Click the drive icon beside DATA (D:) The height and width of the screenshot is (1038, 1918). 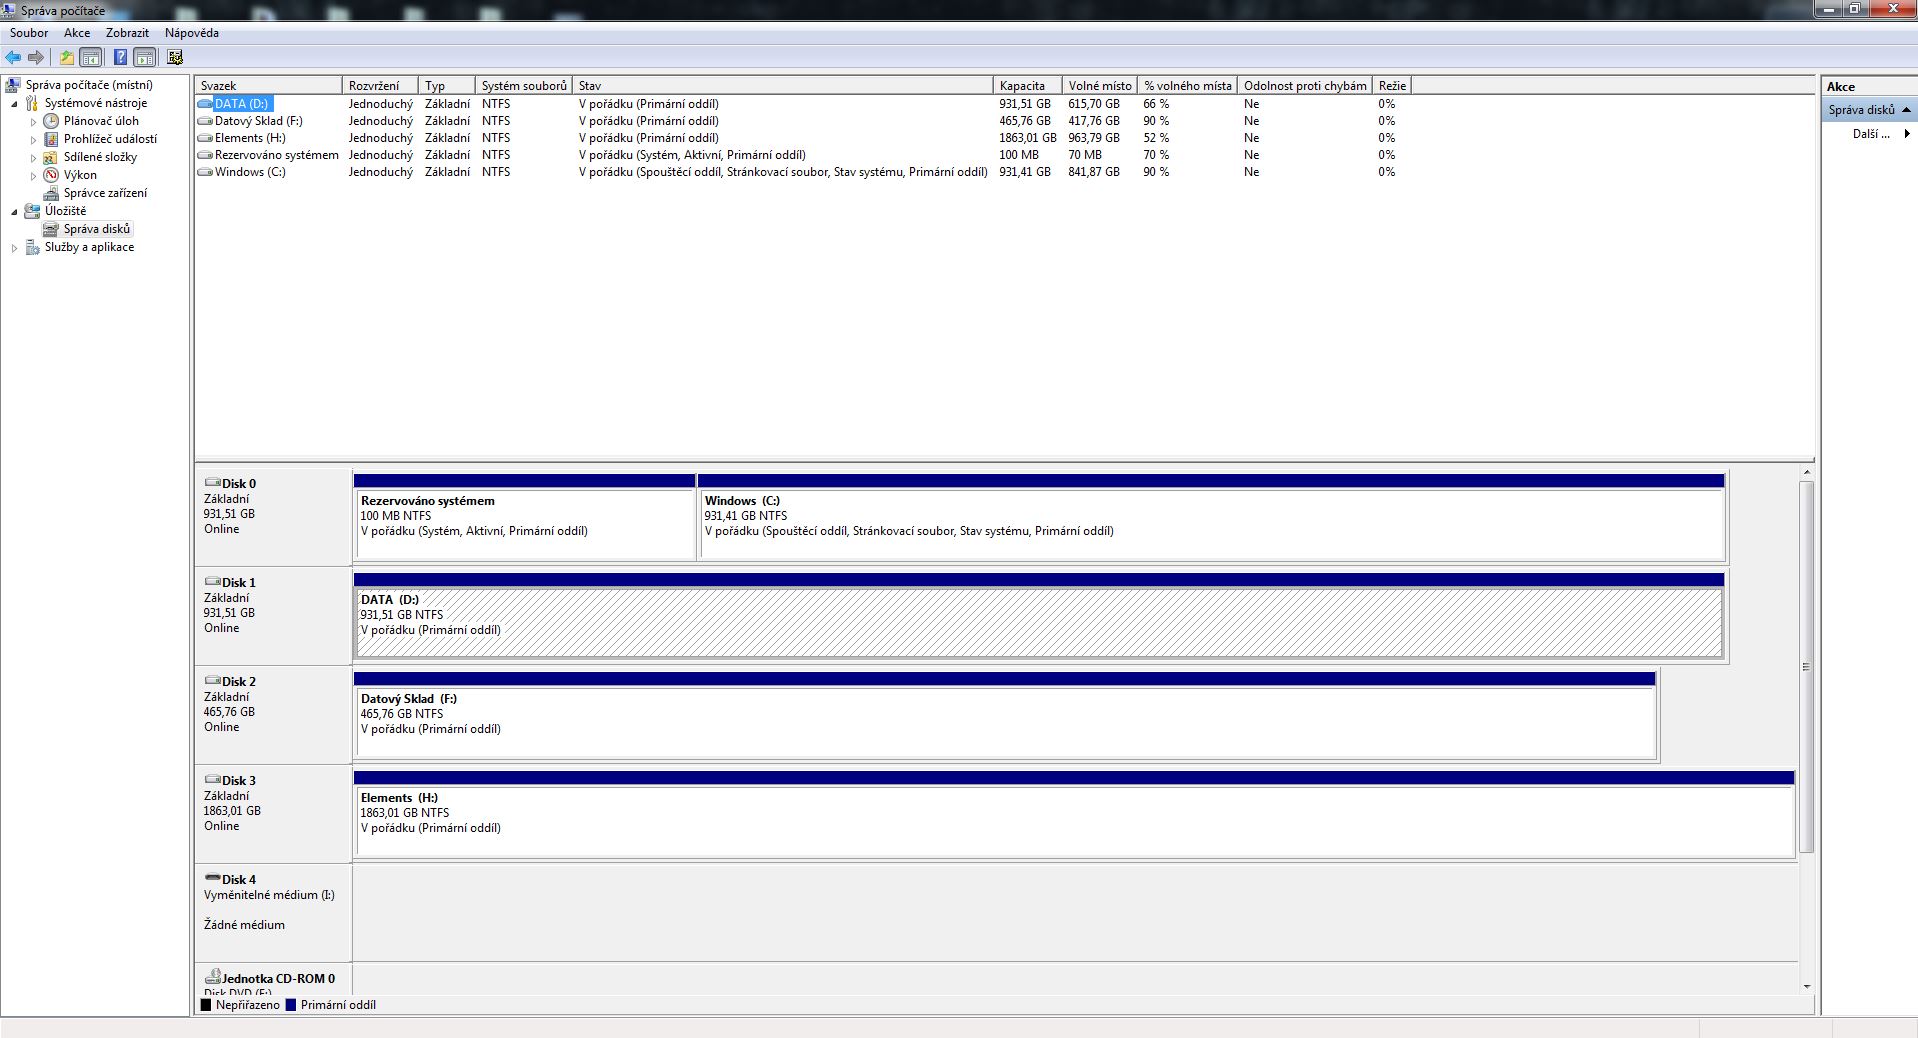click(205, 104)
